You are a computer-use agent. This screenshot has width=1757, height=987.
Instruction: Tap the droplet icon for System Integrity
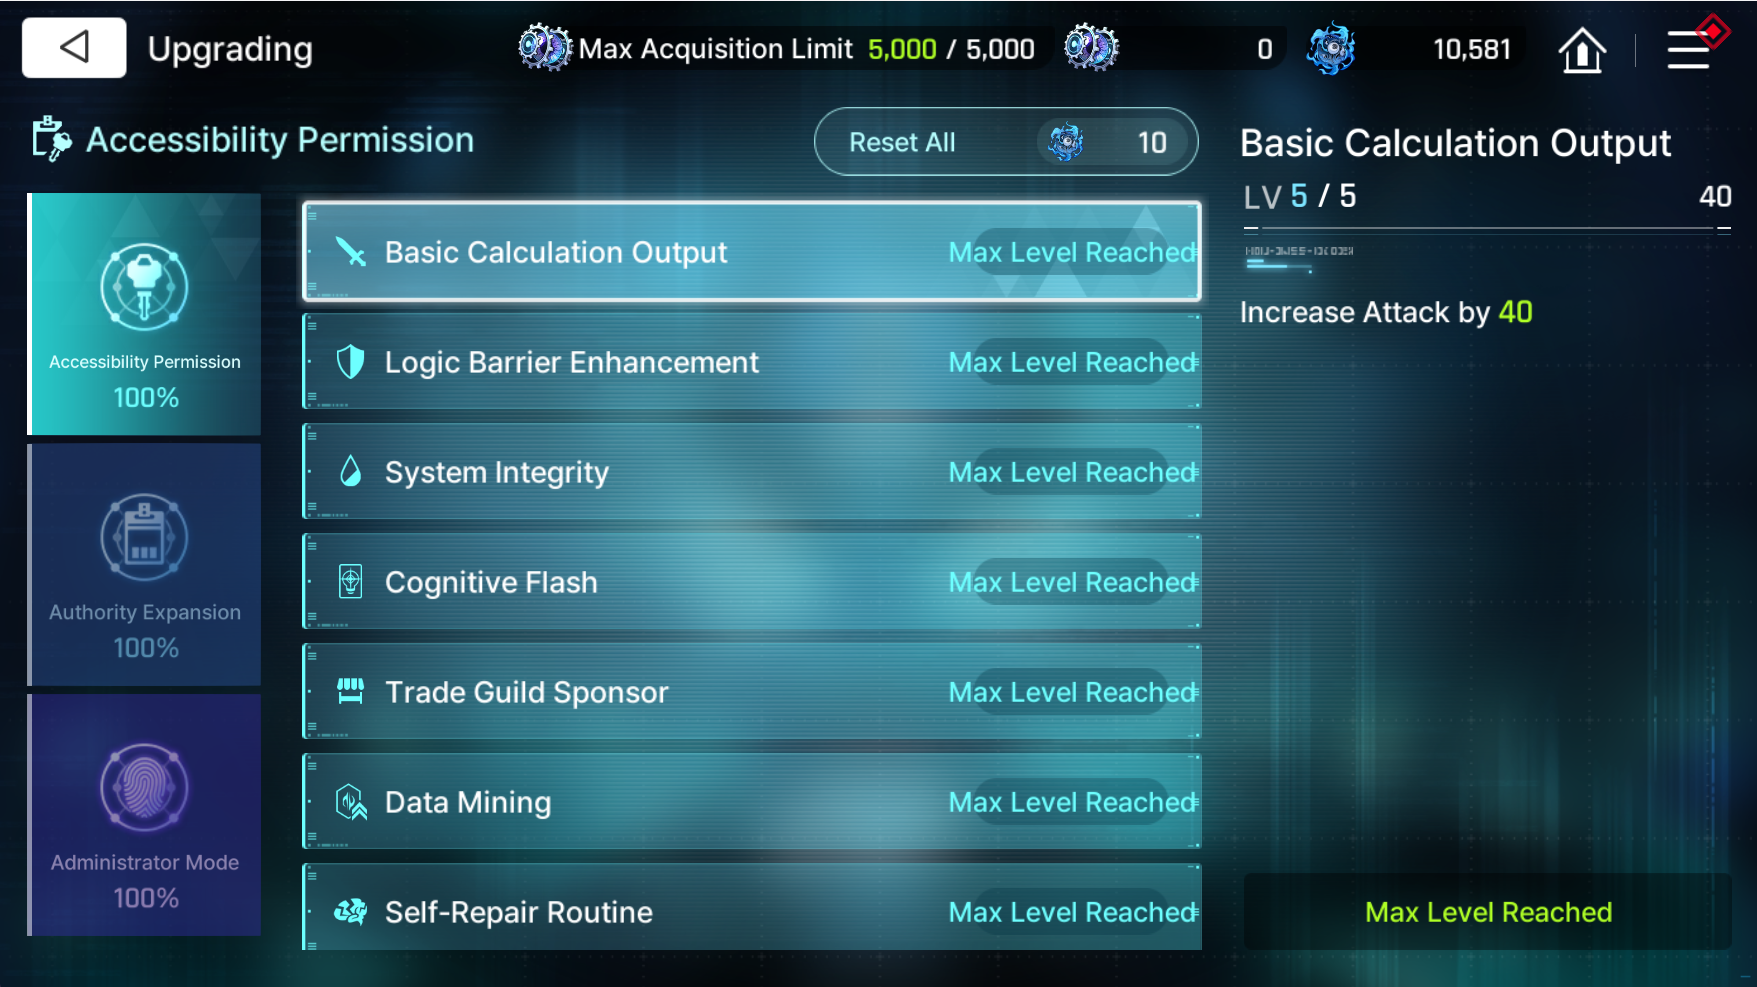coord(350,471)
